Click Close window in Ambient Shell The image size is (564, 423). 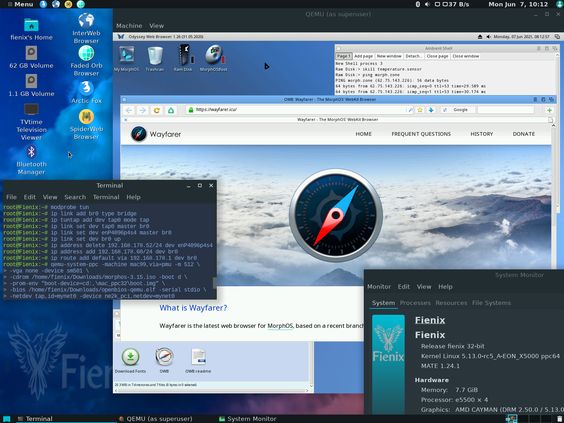[465, 56]
